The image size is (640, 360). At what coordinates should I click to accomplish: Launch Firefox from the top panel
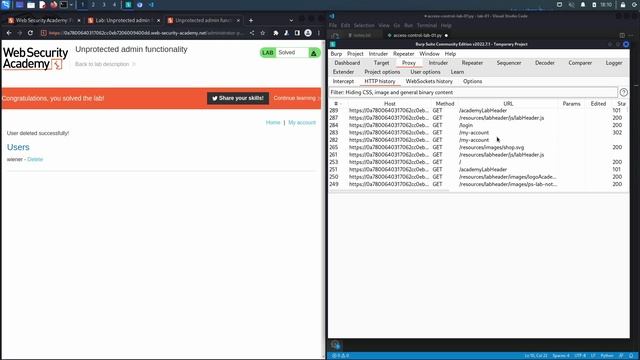[53, 4]
